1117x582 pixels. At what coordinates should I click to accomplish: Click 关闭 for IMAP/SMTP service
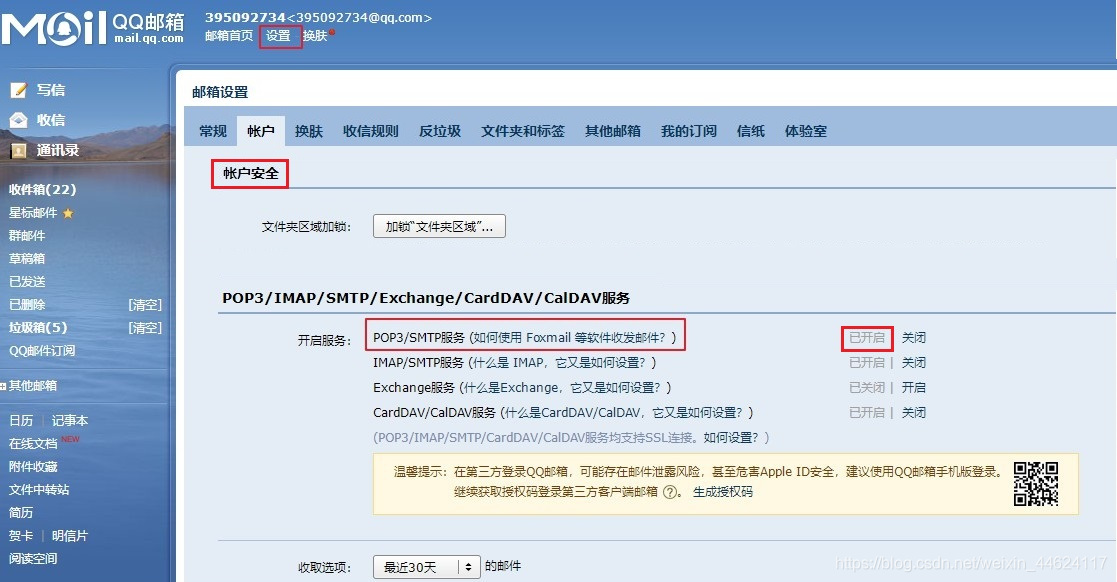pos(914,363)
